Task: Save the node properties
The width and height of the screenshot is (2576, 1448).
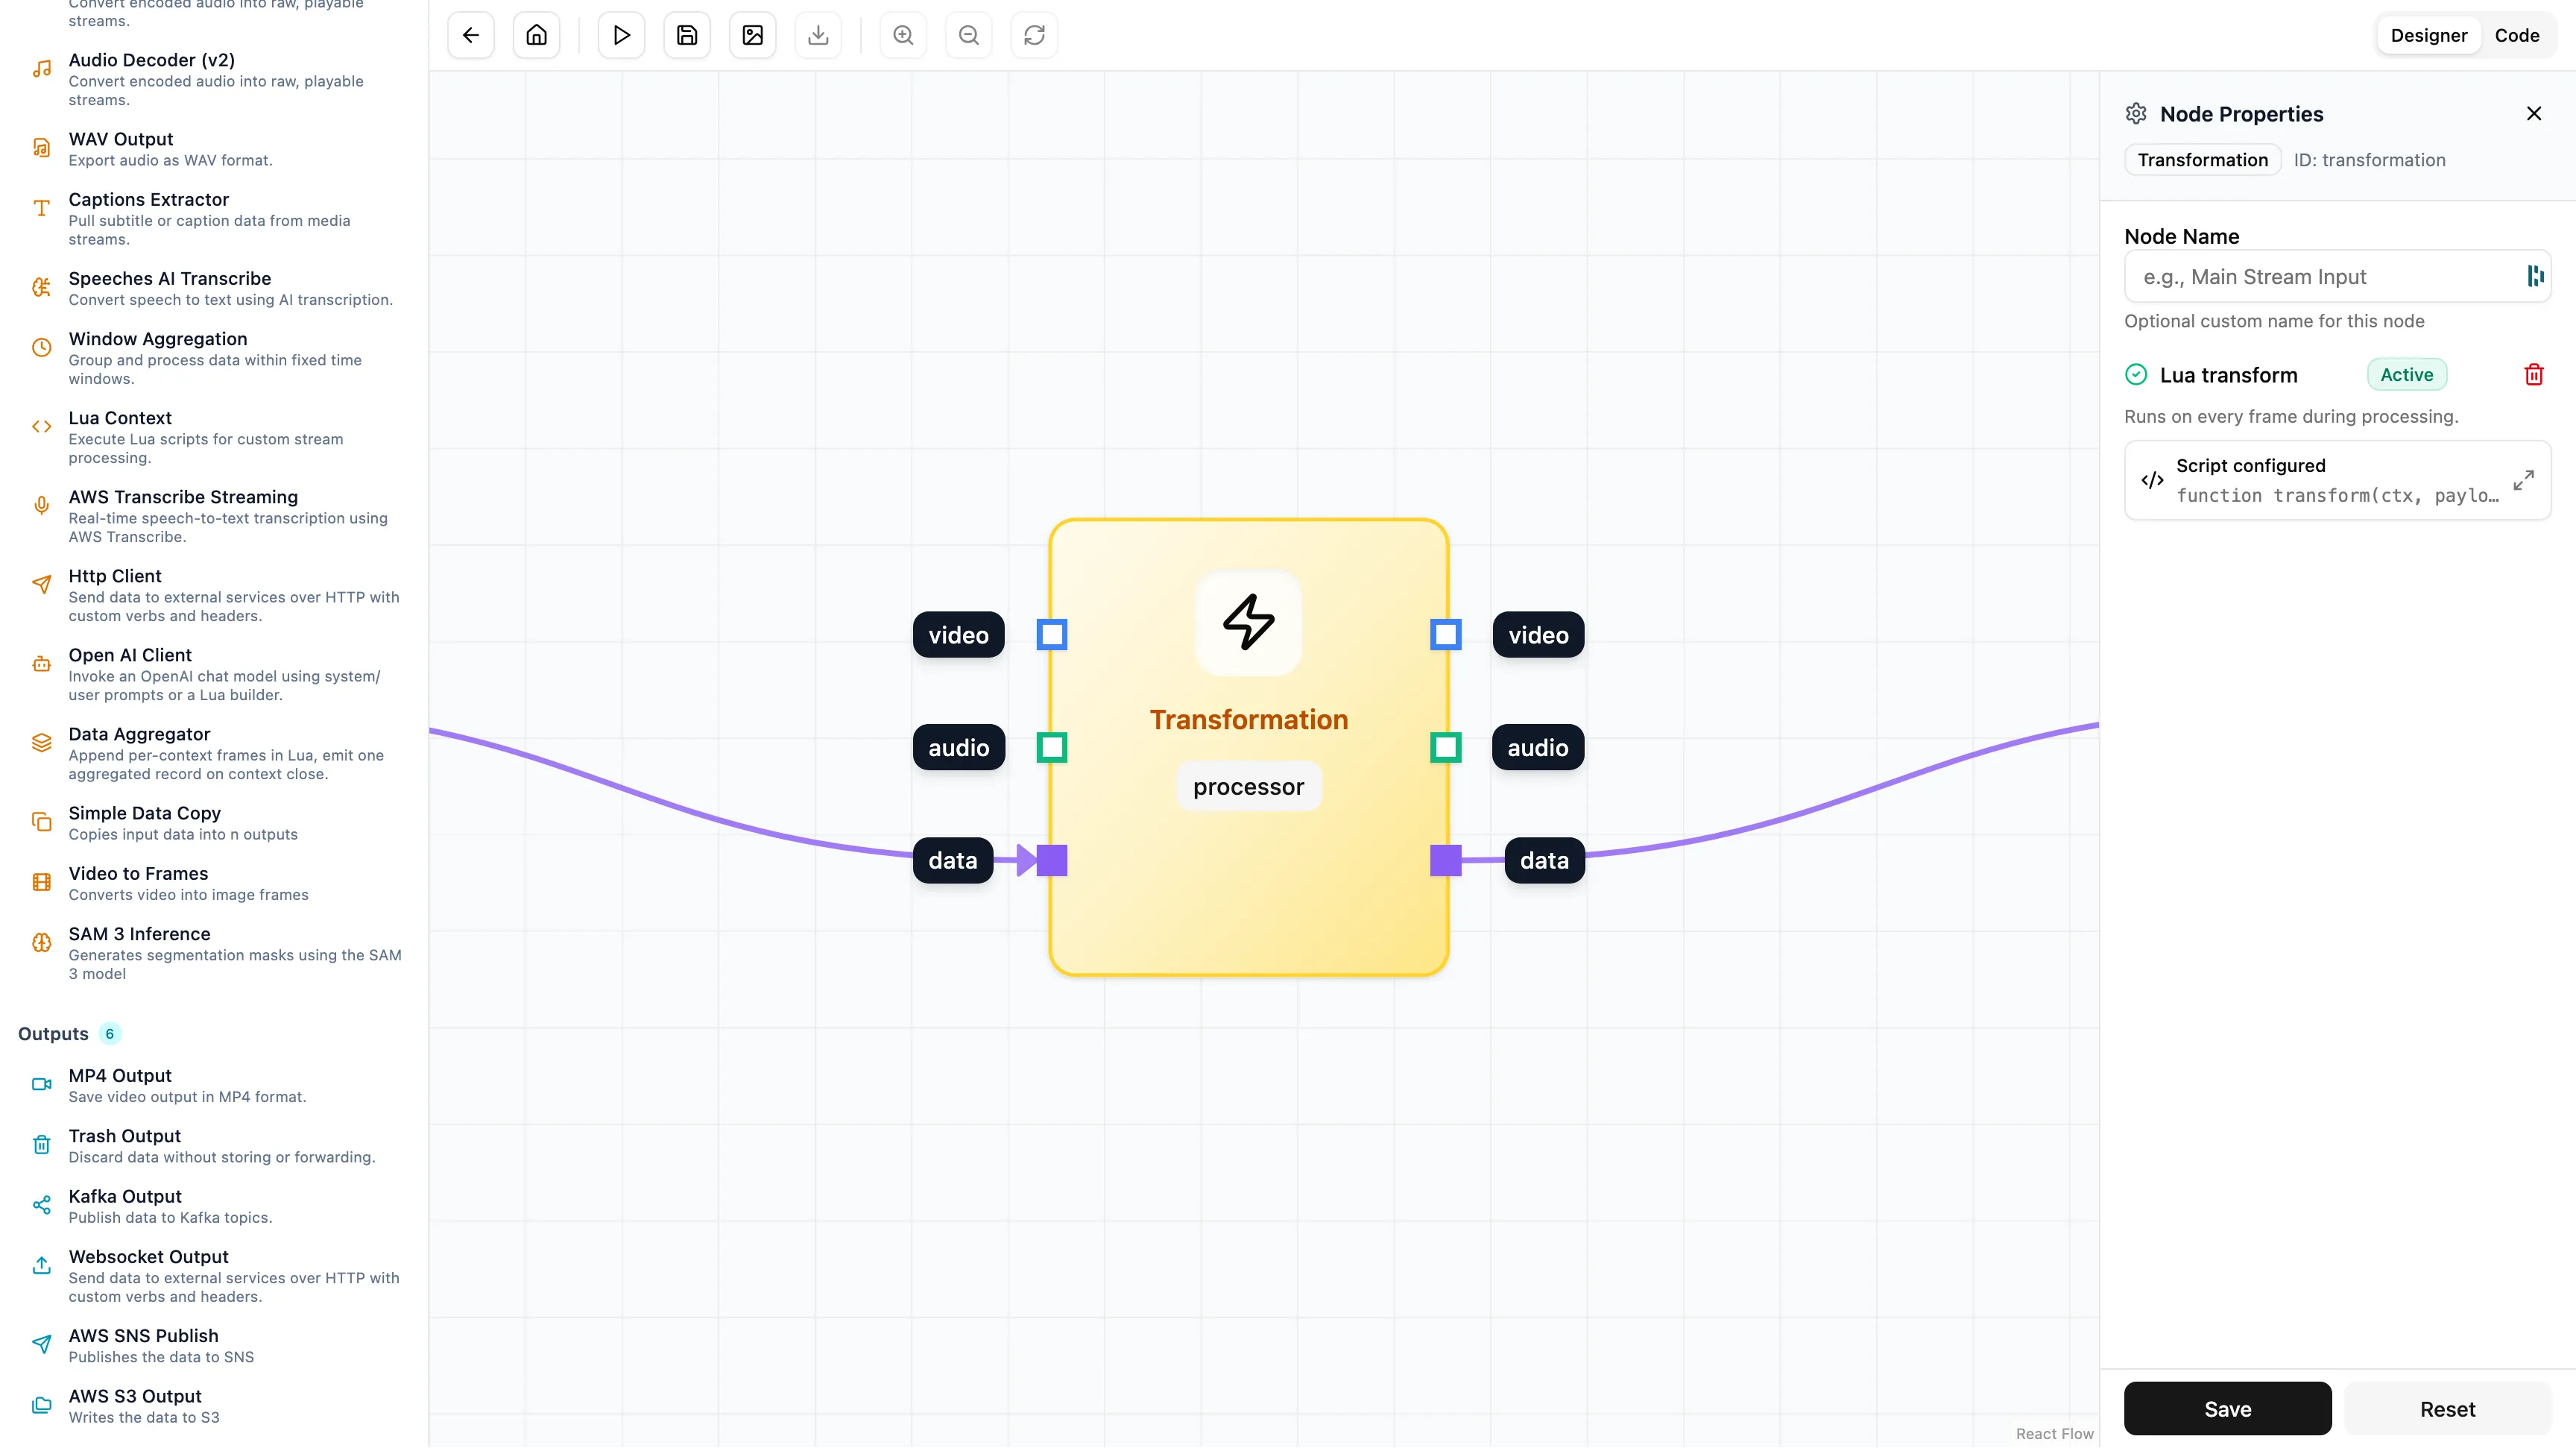Action: point(2226,1408)
